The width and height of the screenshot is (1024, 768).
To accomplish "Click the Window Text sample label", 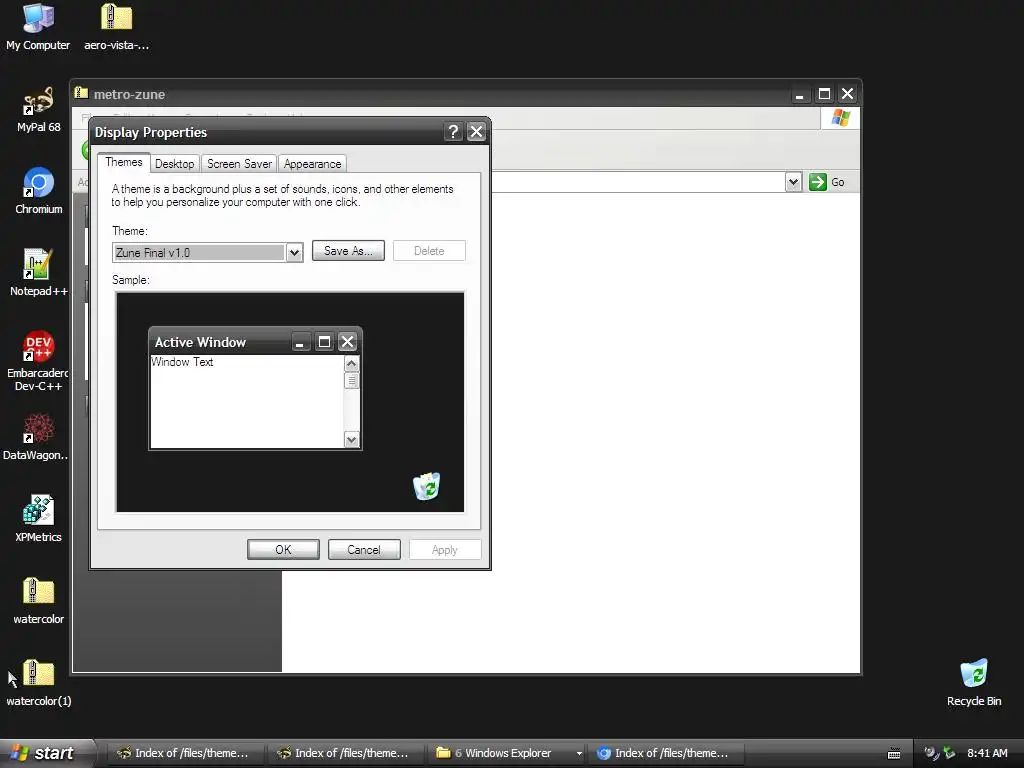I will [x=182, y=362].
